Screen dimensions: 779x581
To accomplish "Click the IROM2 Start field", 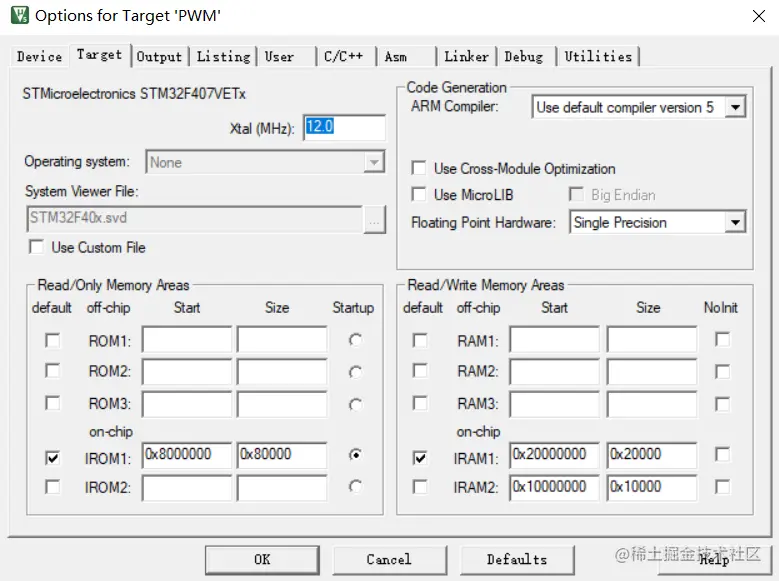I will (x=187, y=487).
